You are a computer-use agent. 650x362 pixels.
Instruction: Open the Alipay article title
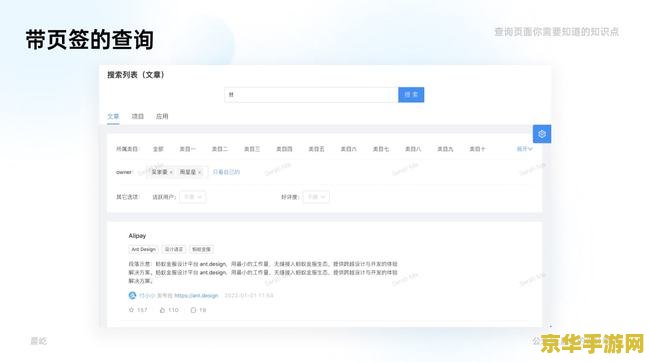(x=137, y=236)
